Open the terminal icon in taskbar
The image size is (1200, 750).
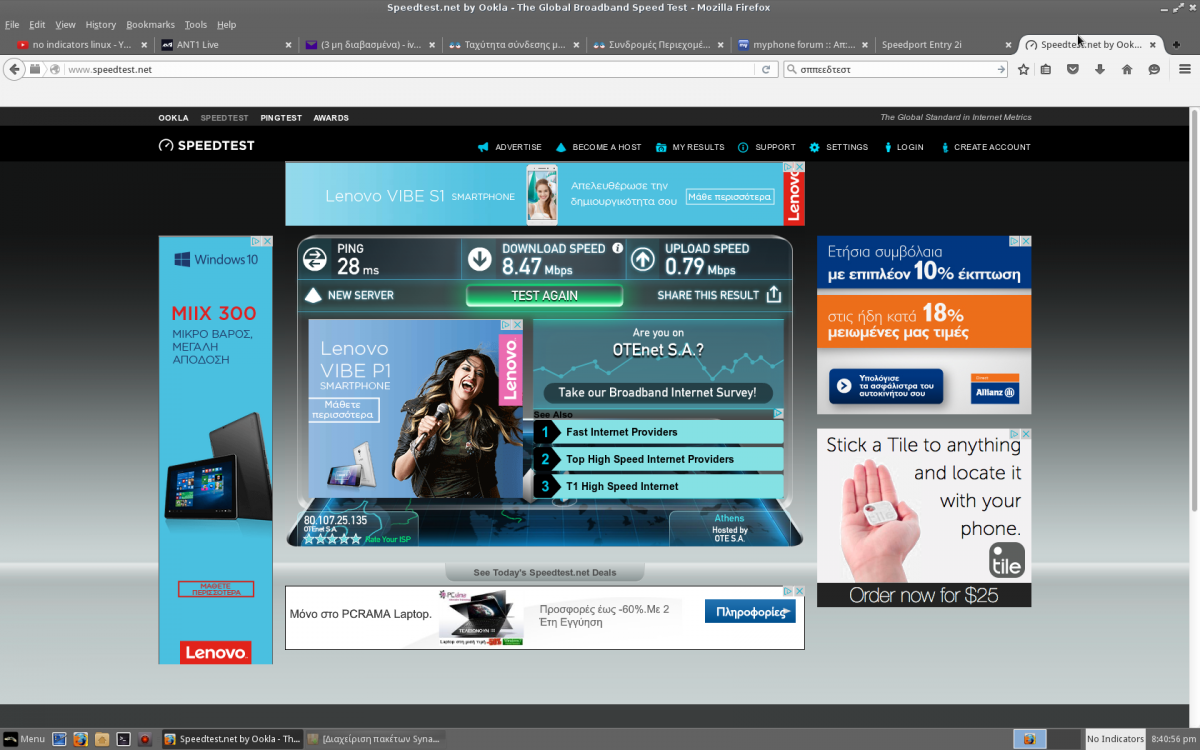click(123, 739)
